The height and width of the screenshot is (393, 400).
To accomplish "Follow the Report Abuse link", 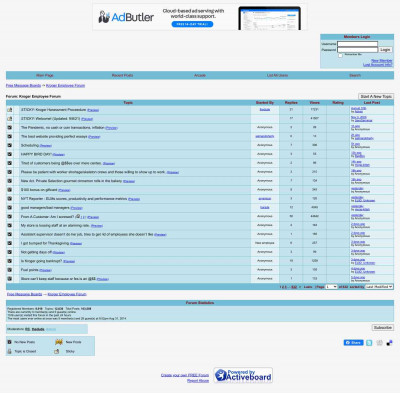I will click(198, 381).
